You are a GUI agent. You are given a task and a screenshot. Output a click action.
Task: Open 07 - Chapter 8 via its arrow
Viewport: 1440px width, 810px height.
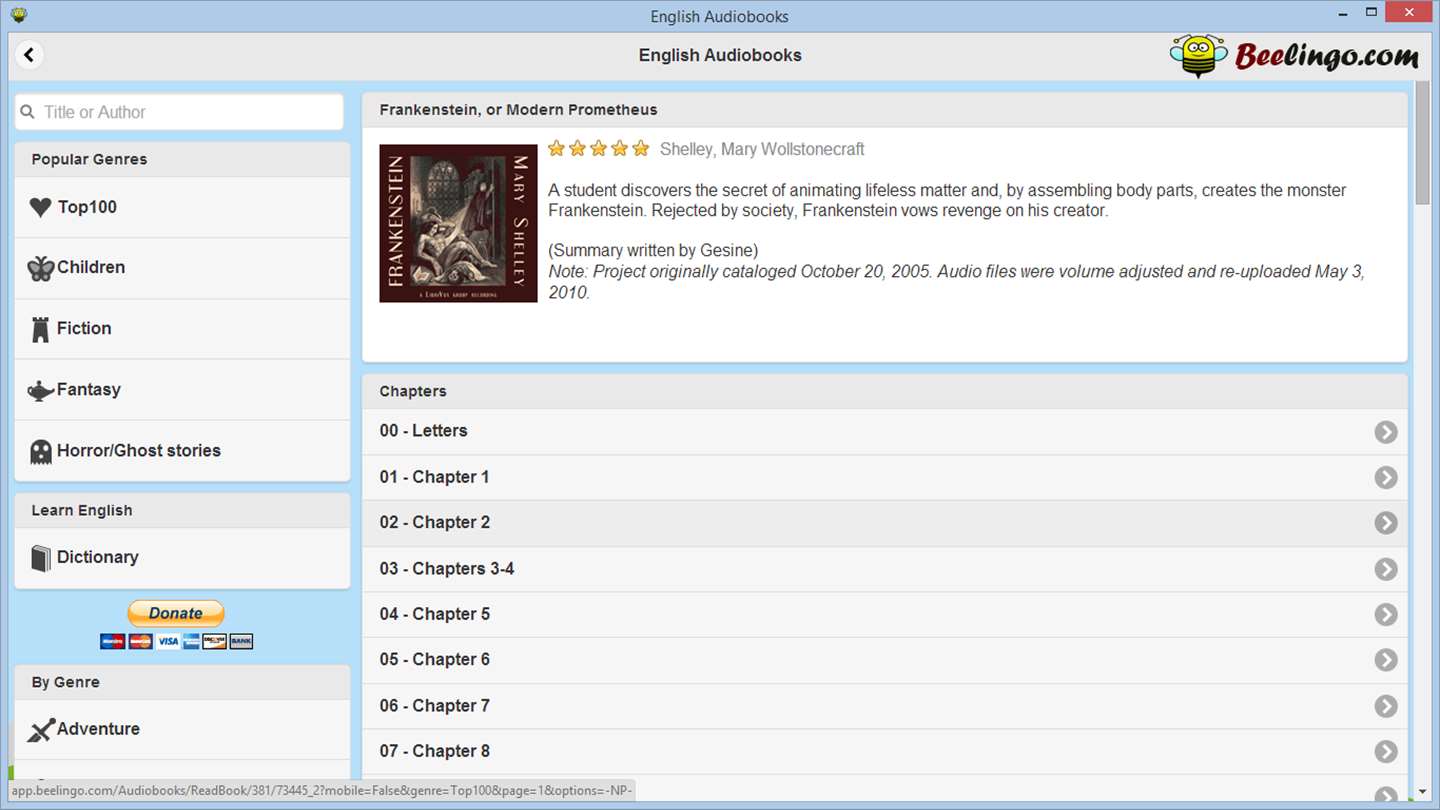[x=1385, y=752]
